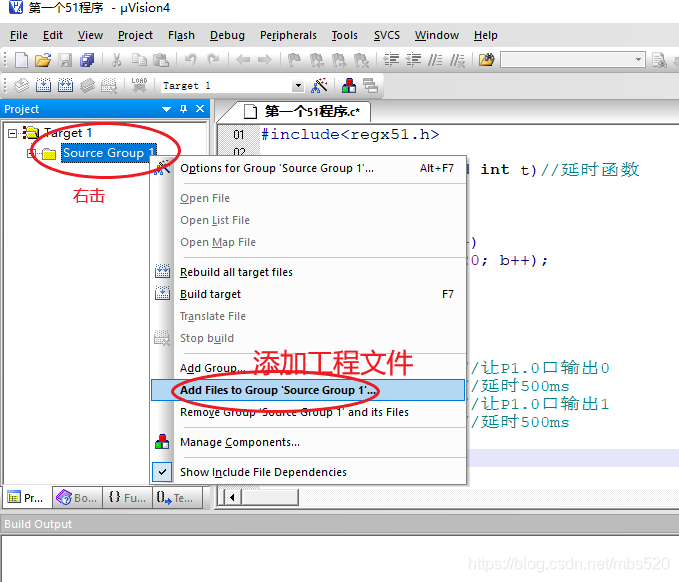Open the Debug menu
Viewport: 679px width, 582px height.
(227, 35)
